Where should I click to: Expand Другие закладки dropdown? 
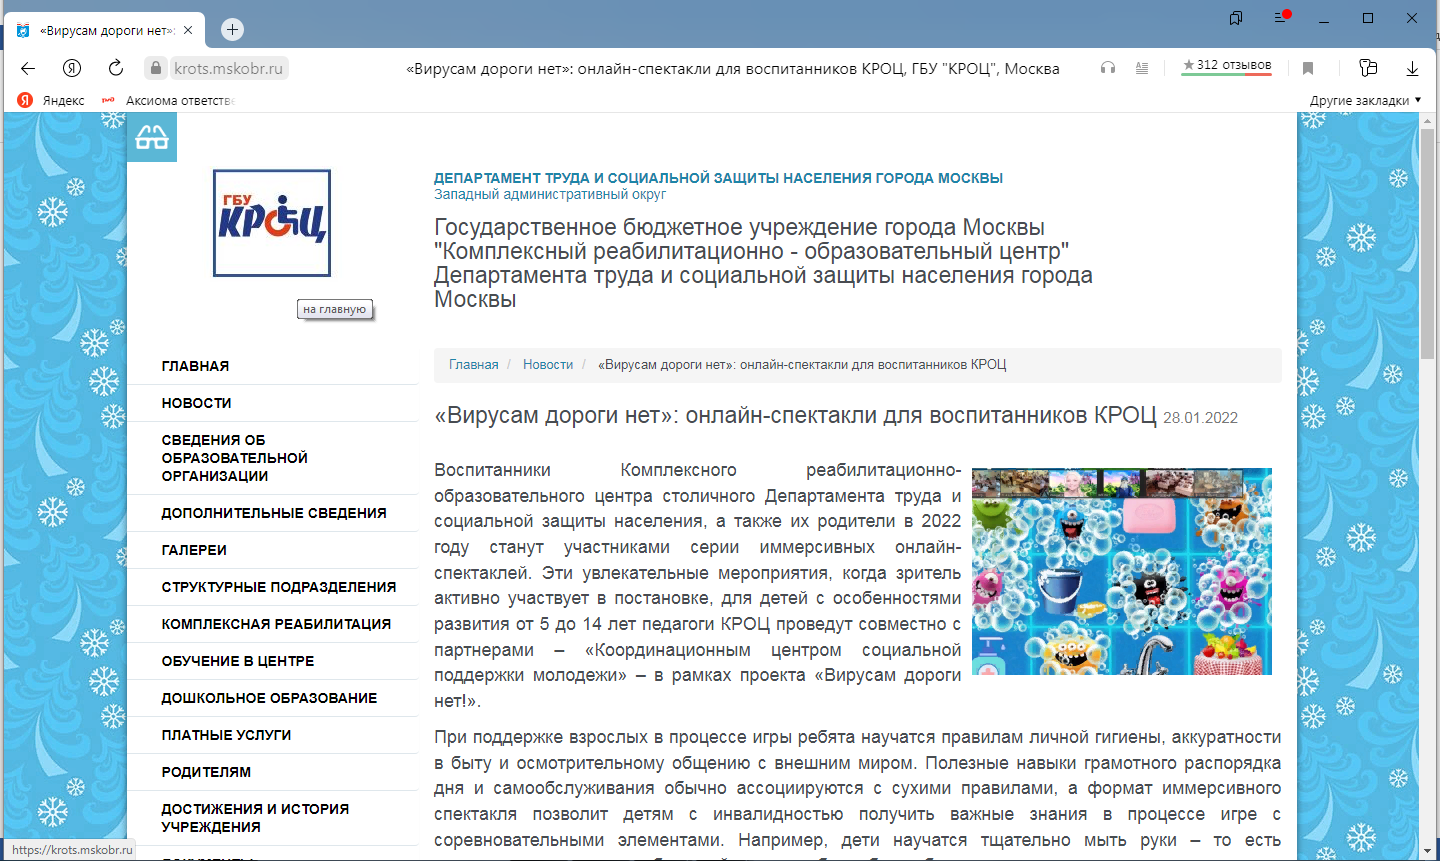(1365, 100)
